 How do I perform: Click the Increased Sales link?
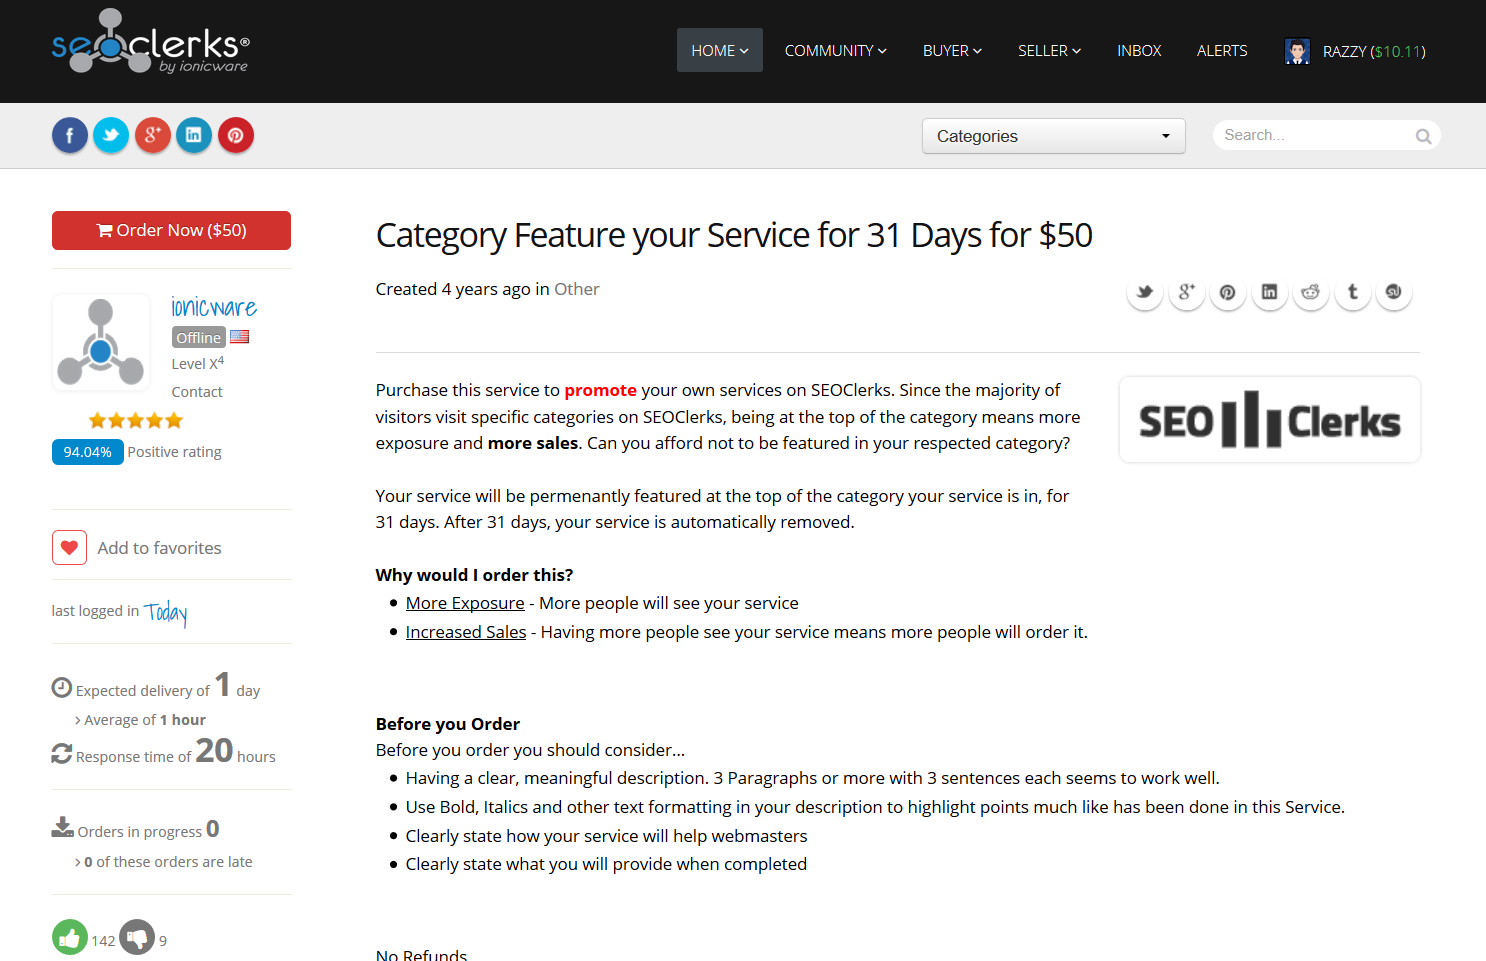466,632
